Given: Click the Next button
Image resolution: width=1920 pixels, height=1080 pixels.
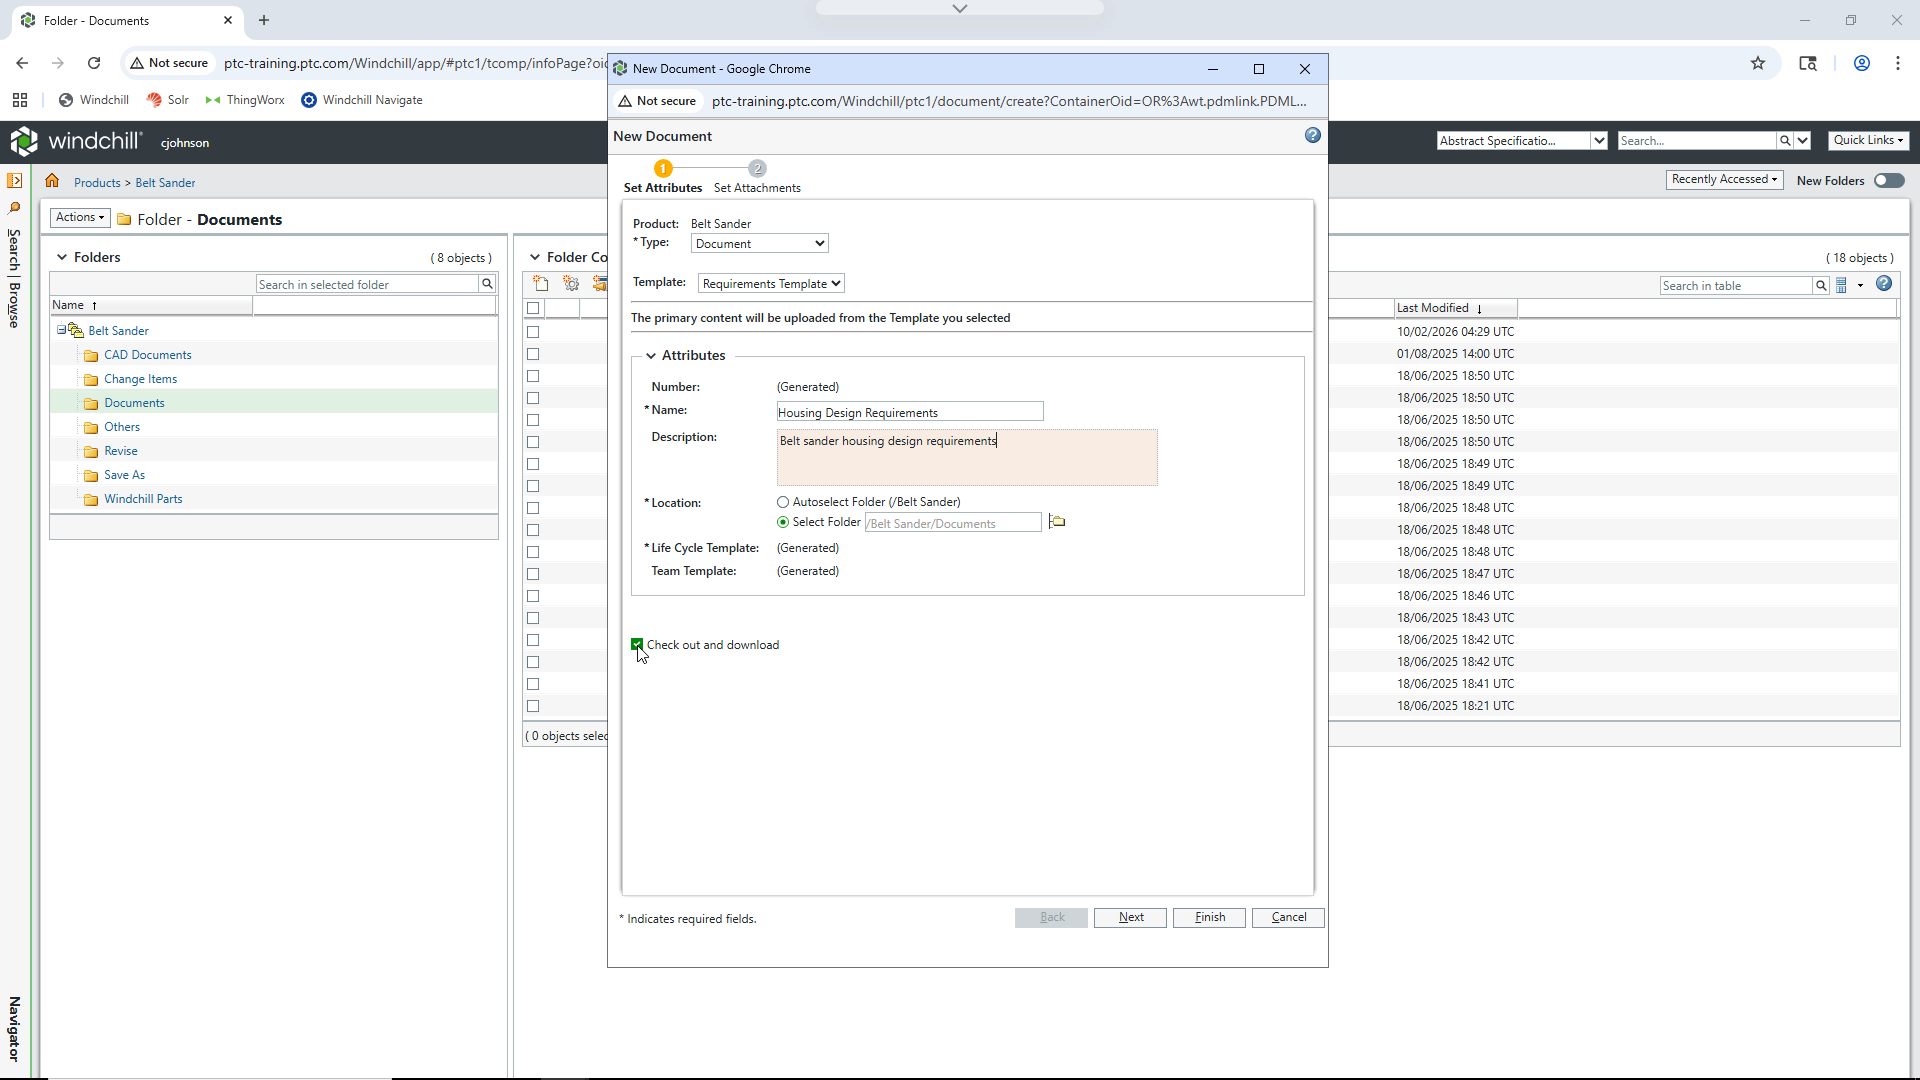Looking at the screenshot, I should [1130, 918].
